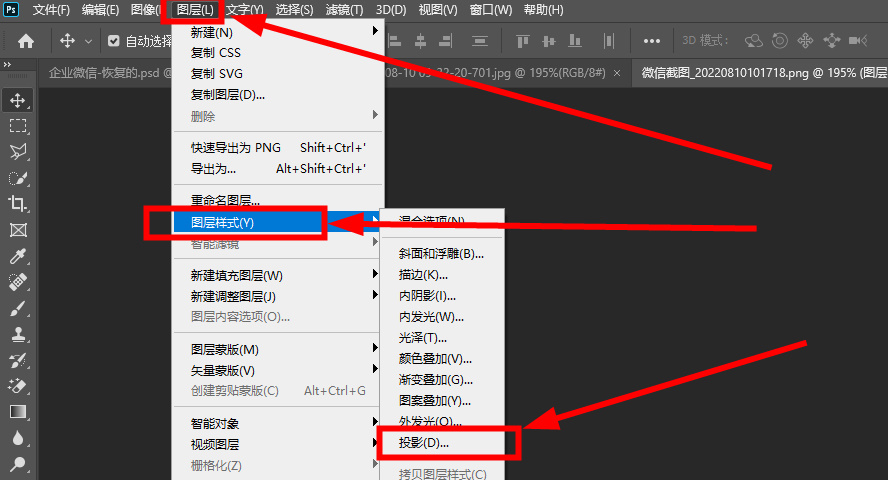Choose 描边(K)... in the submenu
Image resolution: width=888 pixels, height=480 pixels.
(442, 275)
